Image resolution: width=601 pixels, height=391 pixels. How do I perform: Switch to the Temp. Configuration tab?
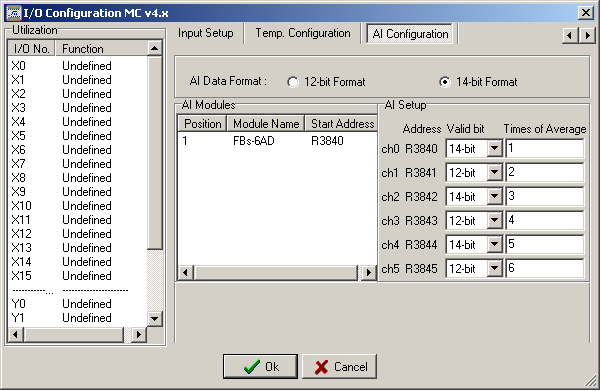(303, 33)
